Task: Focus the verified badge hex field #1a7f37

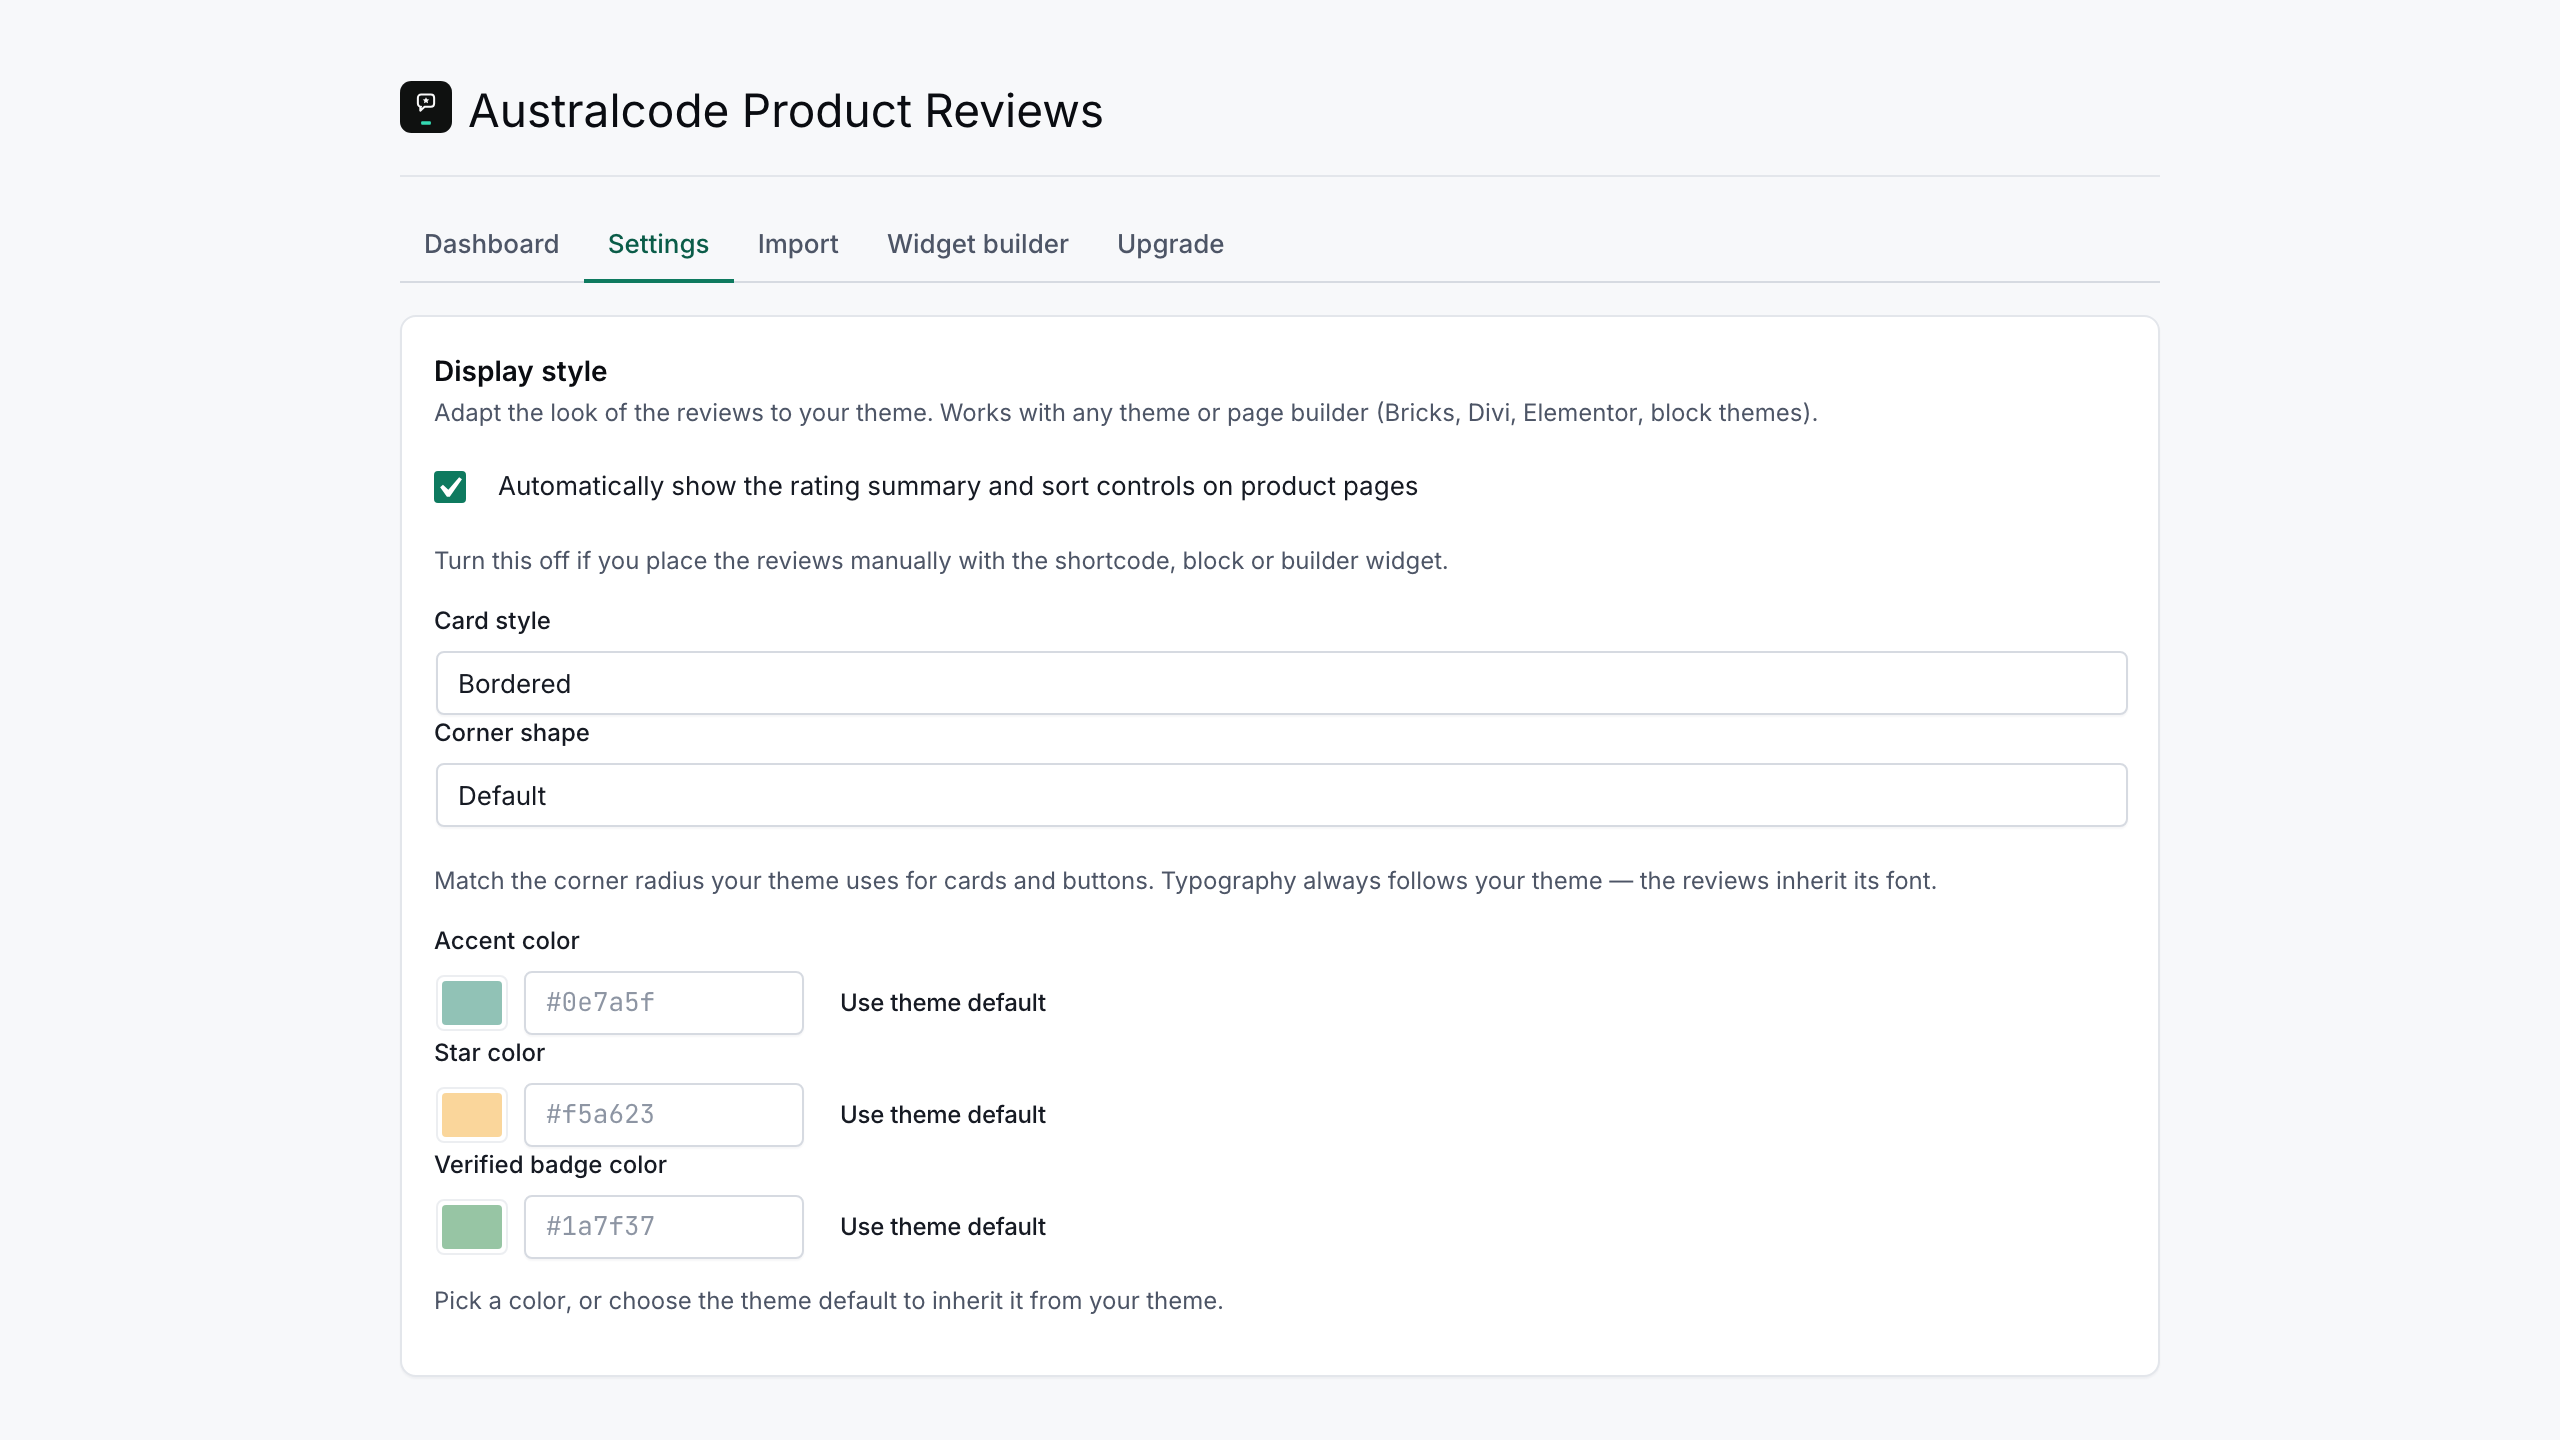Action: click(x=664, y=1227)
